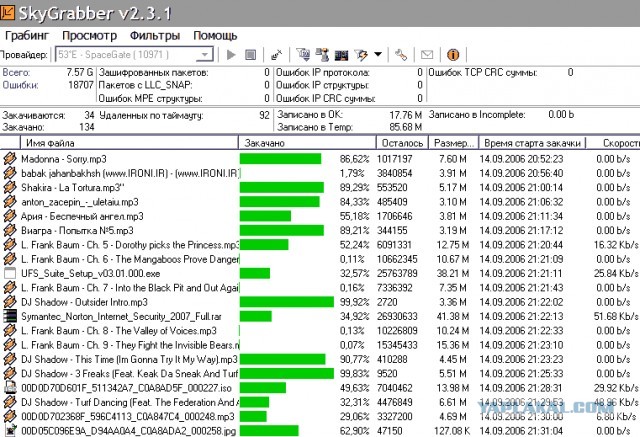Select the file anton_zacepin_-_uletaiu.mp3
640x437 pixels.
tap(80, 202)
